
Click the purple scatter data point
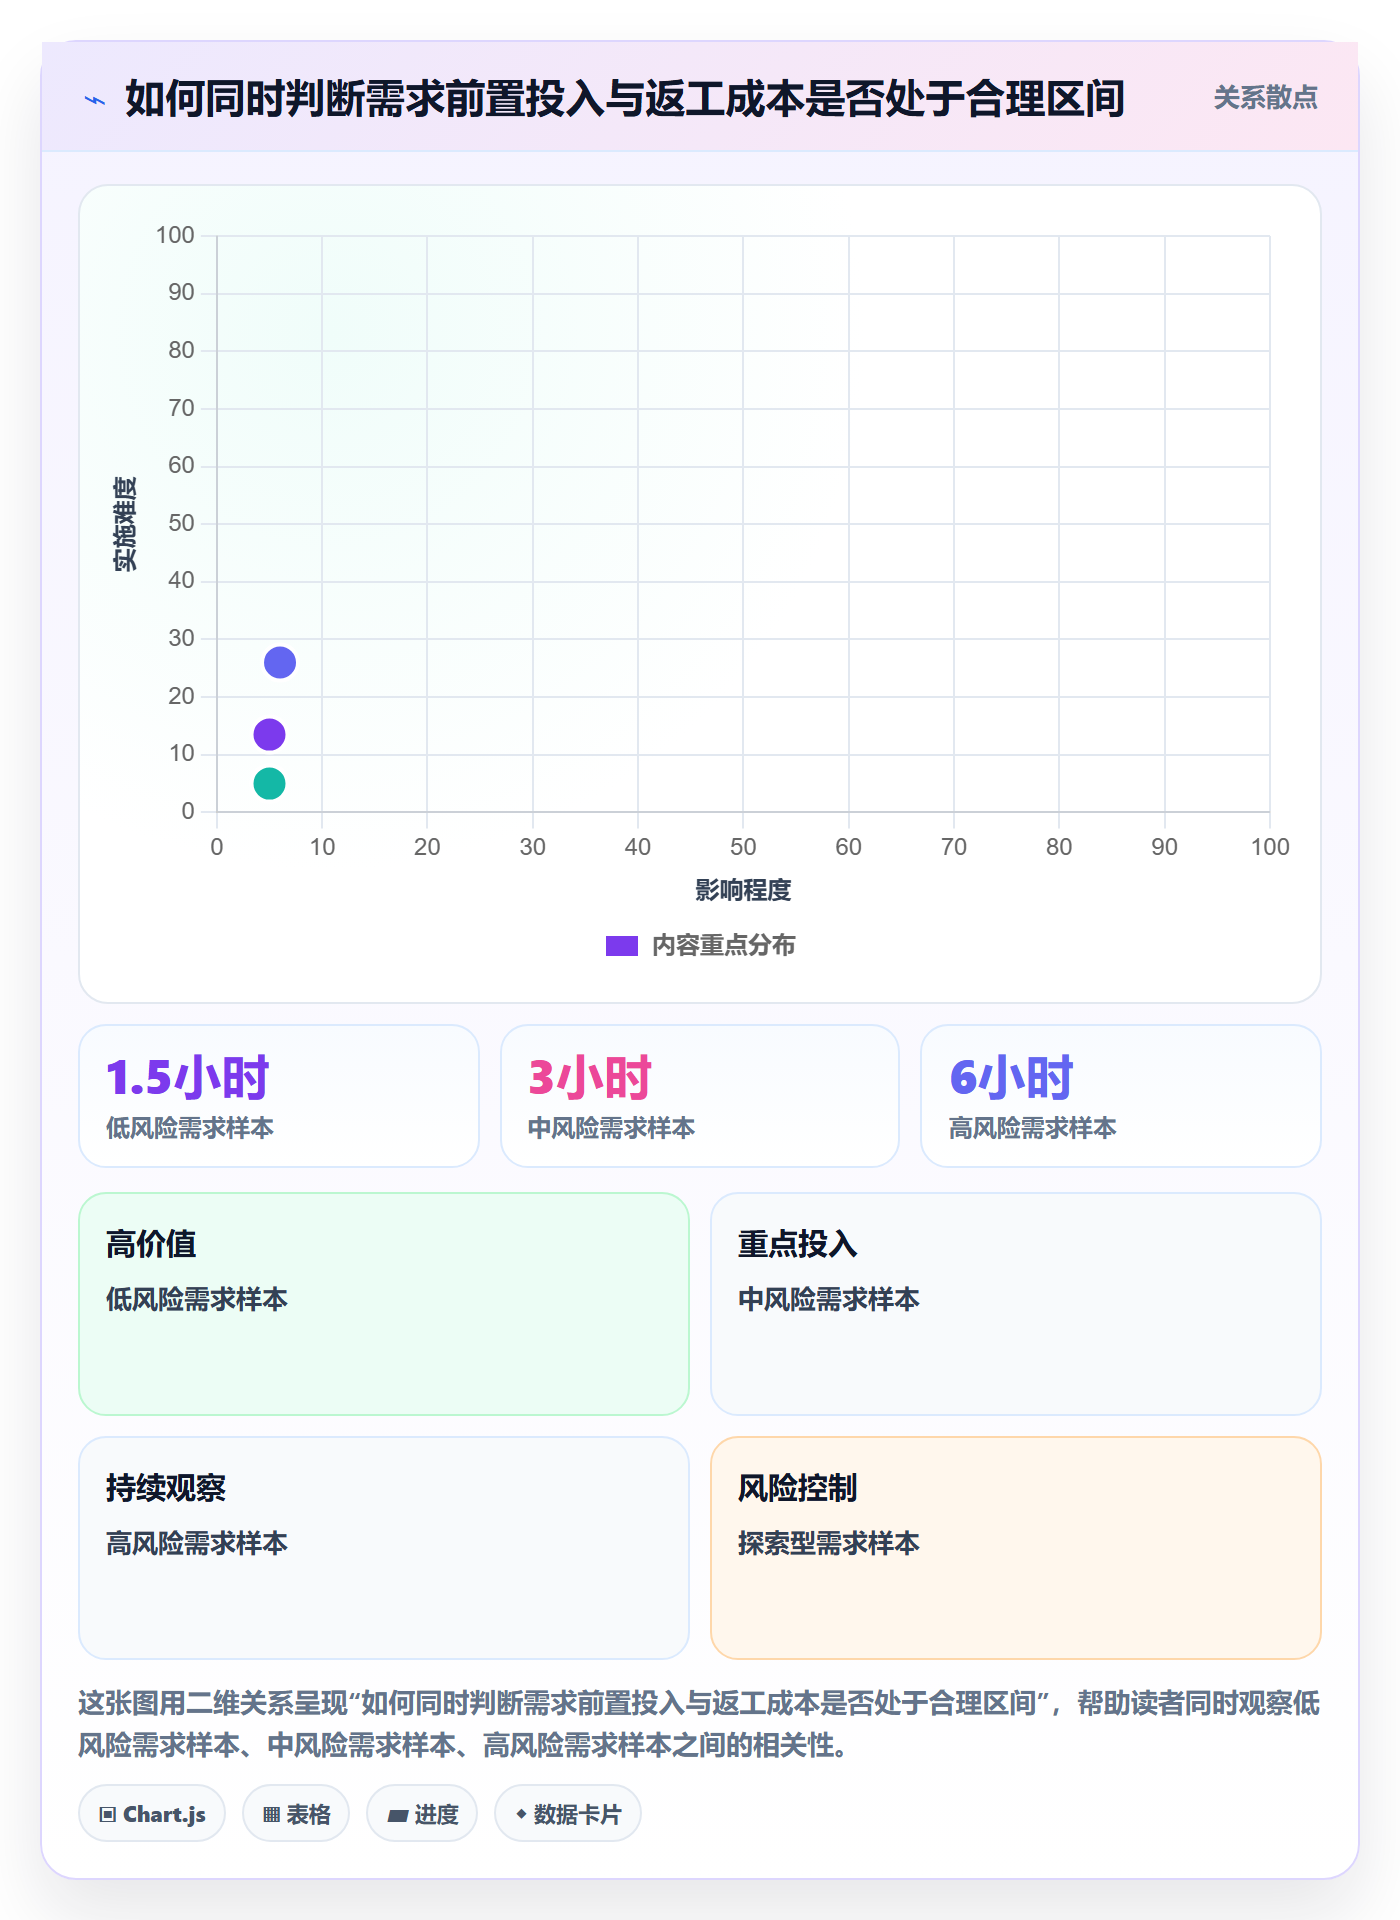point(269,735)
